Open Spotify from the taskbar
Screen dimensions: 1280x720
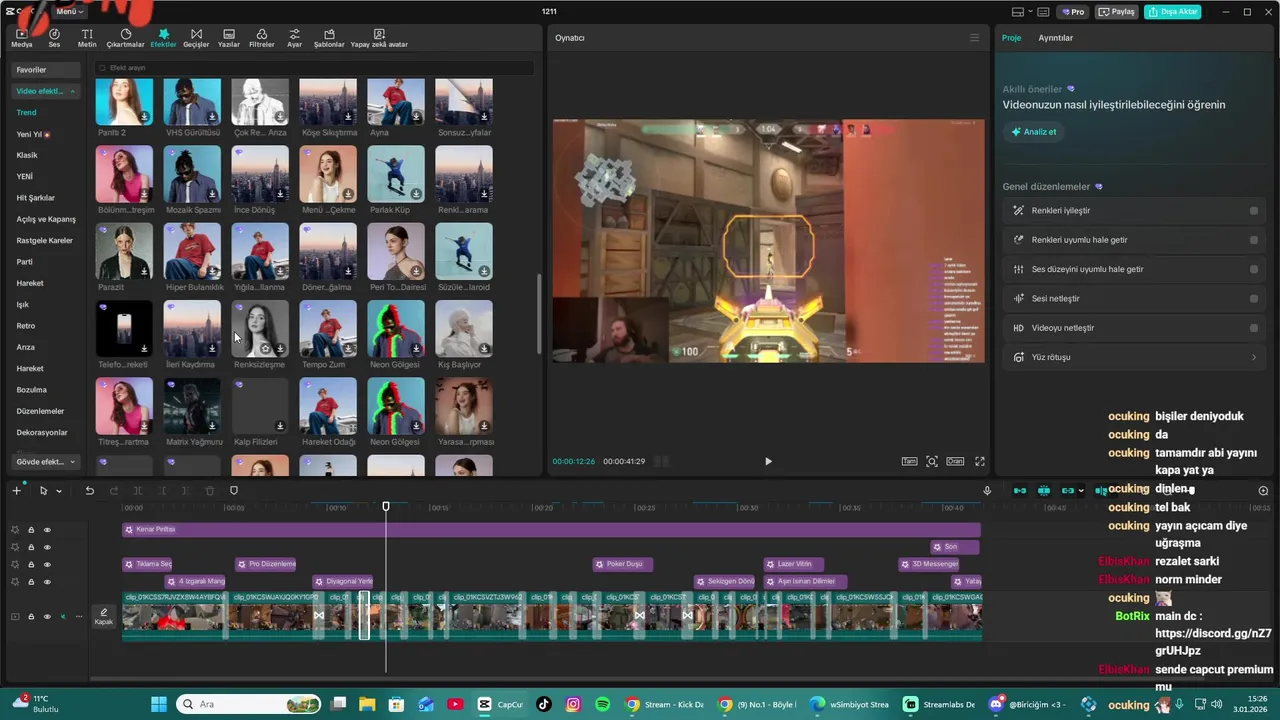tap(603, 704)
